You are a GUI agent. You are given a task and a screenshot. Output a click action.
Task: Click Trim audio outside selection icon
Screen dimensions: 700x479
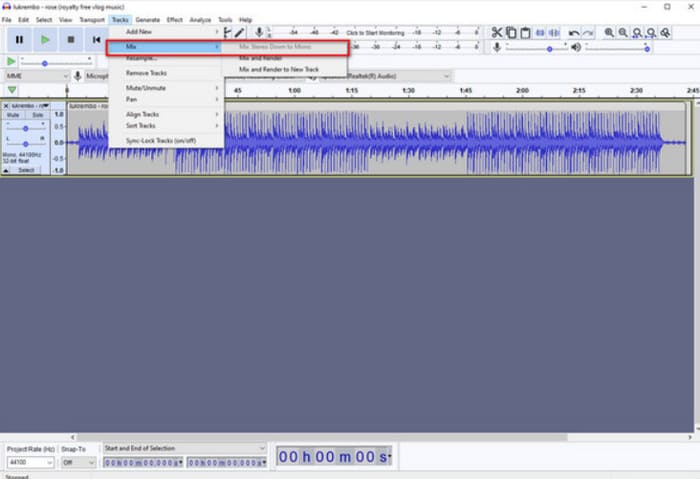[540, 33]
